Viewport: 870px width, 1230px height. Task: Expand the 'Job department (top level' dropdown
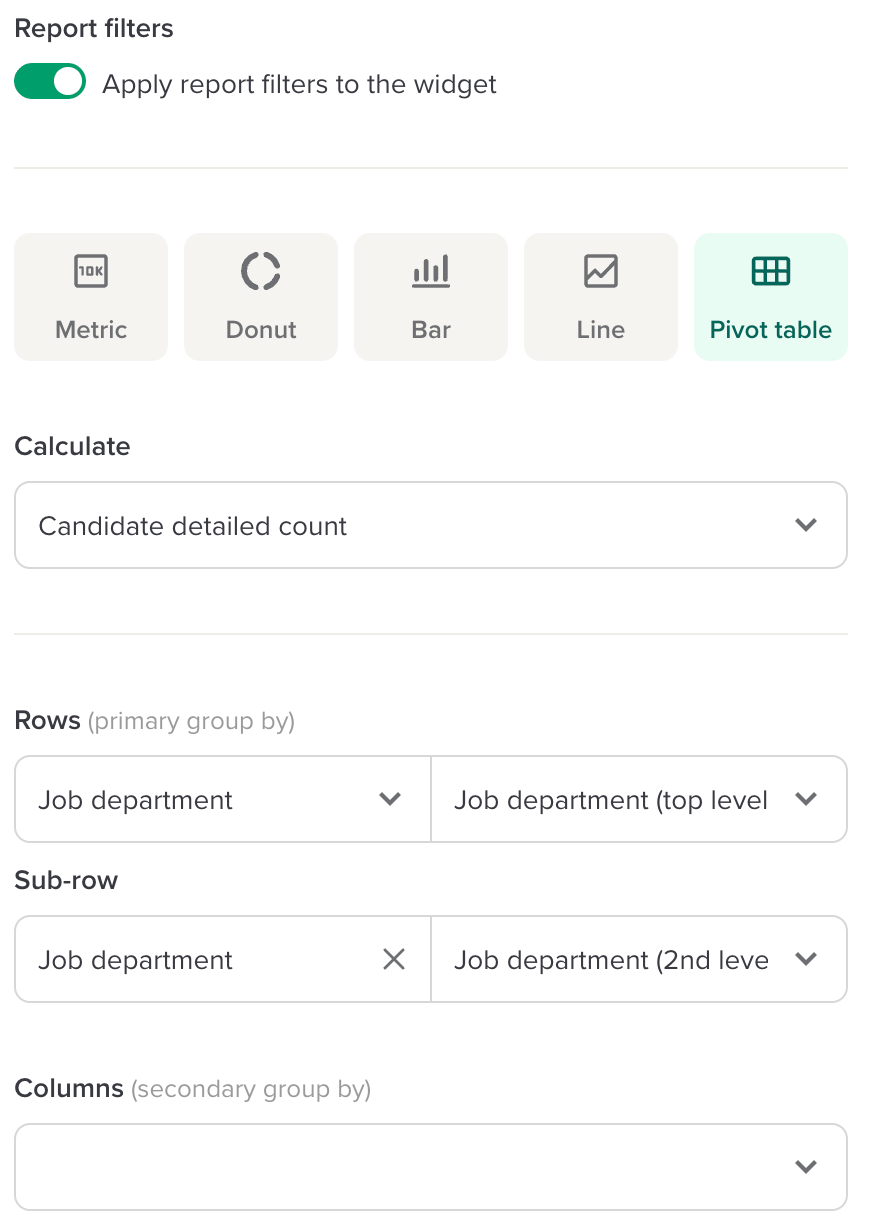coord(638,800)
